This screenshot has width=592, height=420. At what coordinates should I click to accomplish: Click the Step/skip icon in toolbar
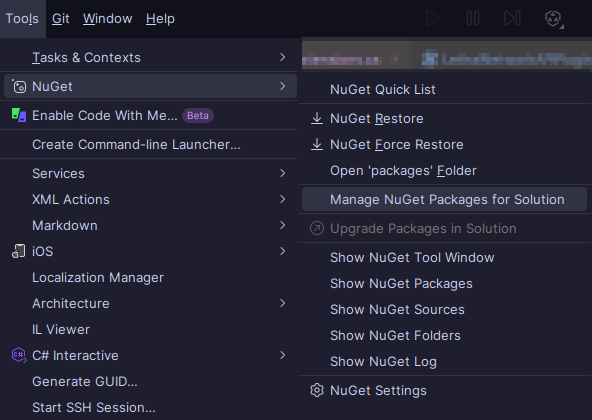512,18
